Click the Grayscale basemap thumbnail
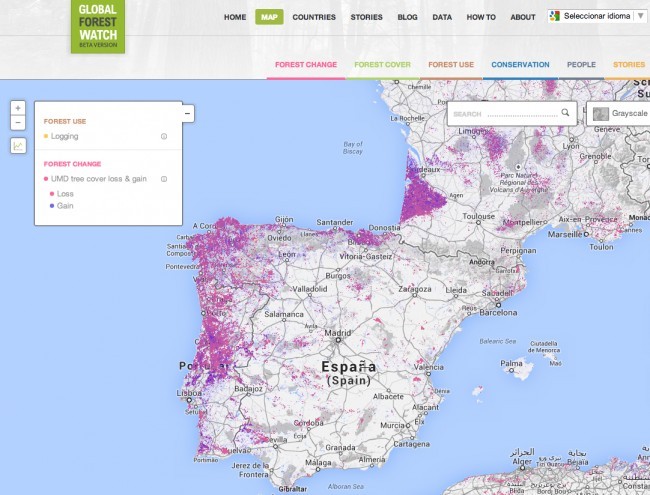Screen dimensions: 650x495 (x=601, y=114)
